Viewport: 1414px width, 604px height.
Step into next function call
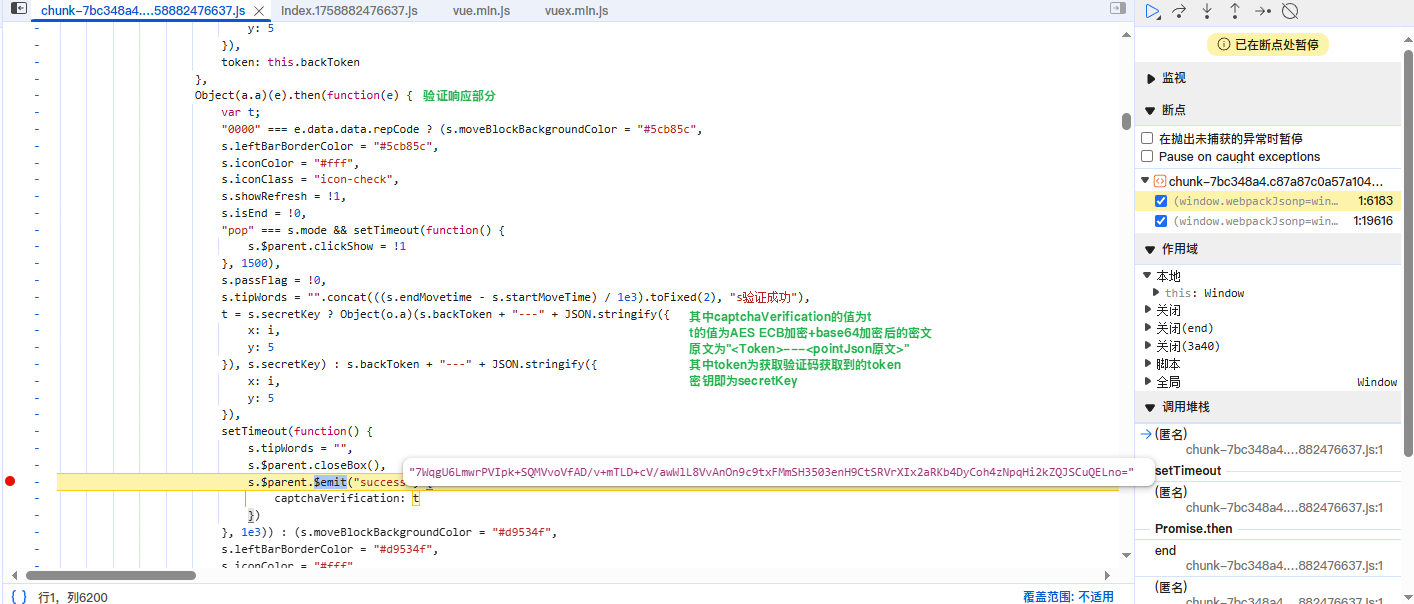(1208, 10)
